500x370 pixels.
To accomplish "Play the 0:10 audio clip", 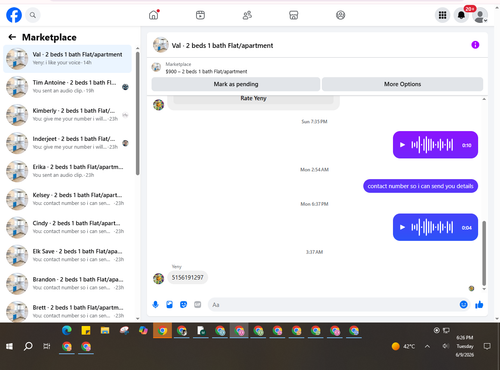I will click(402, 145).
